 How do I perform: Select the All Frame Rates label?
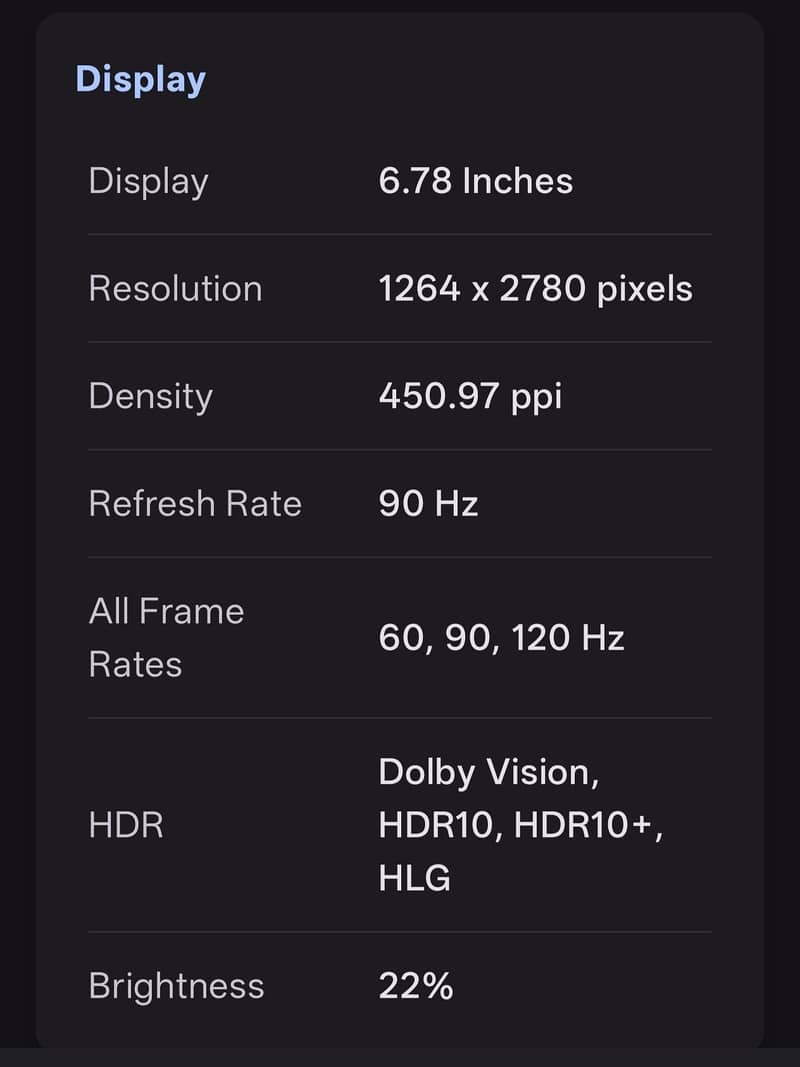pyautogui.click(x=166, y=638)
